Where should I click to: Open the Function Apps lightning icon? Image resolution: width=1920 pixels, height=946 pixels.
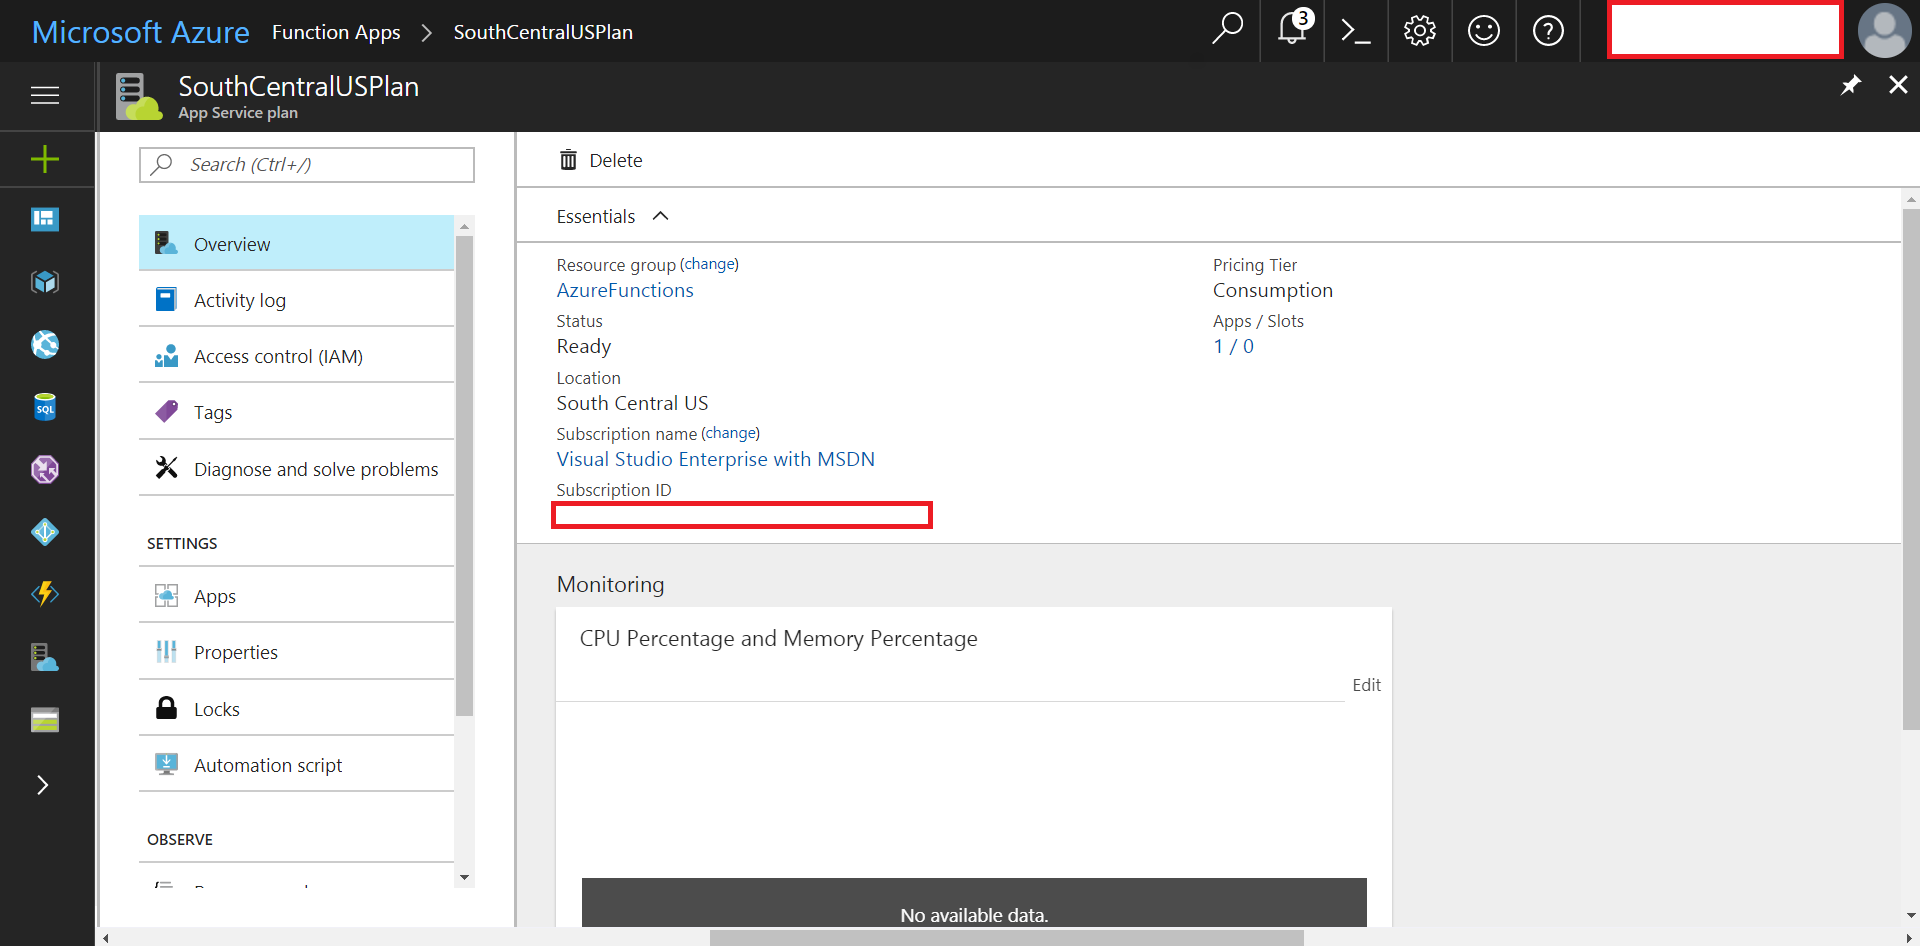pyautogui.click(x=45, y=594)
